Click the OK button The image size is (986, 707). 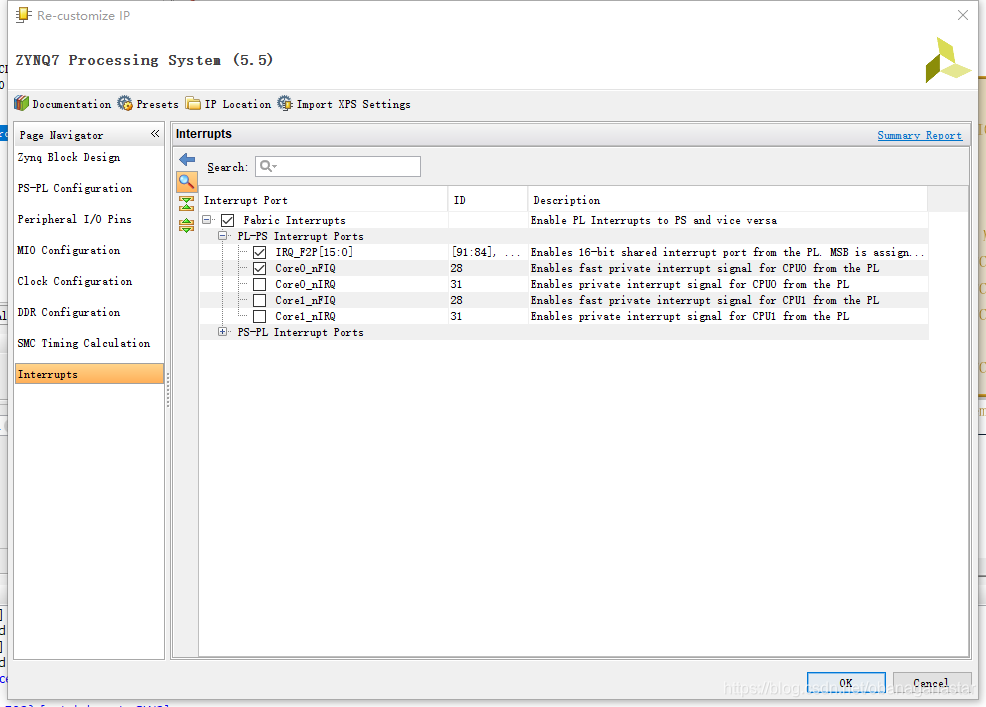tap(846, 683)
